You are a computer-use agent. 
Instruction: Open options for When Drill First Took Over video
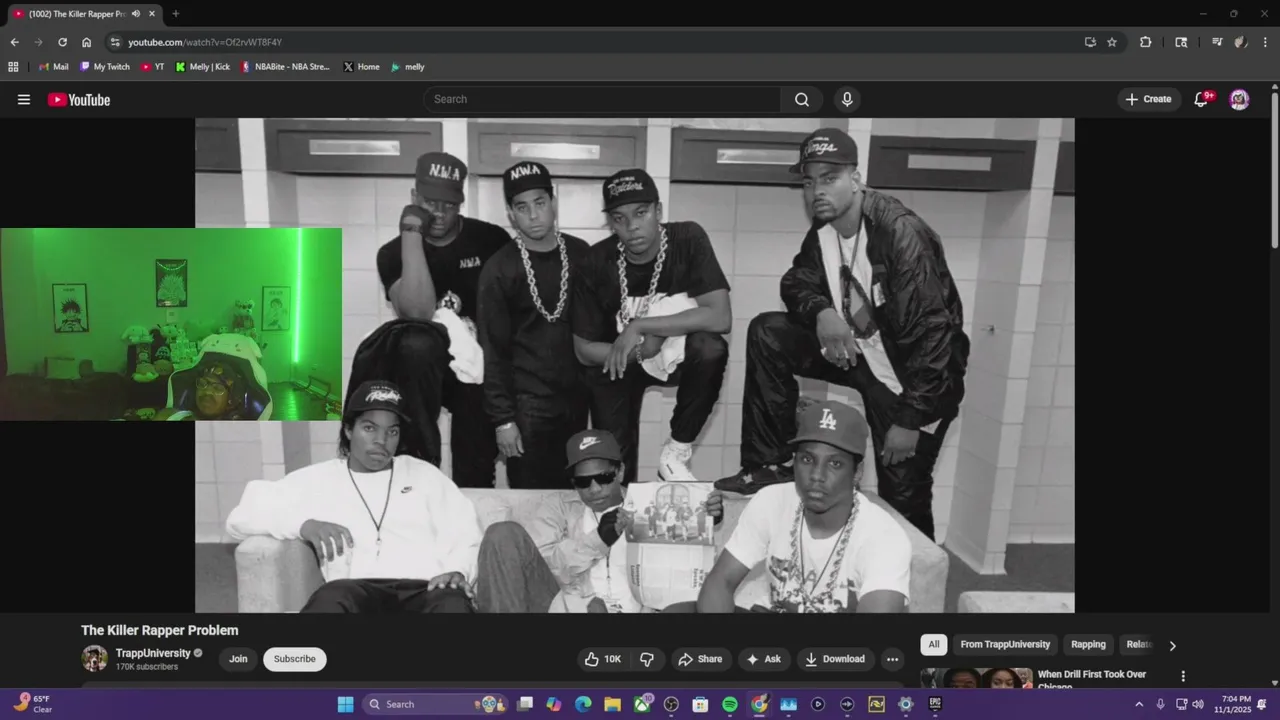pos(1183,676)
